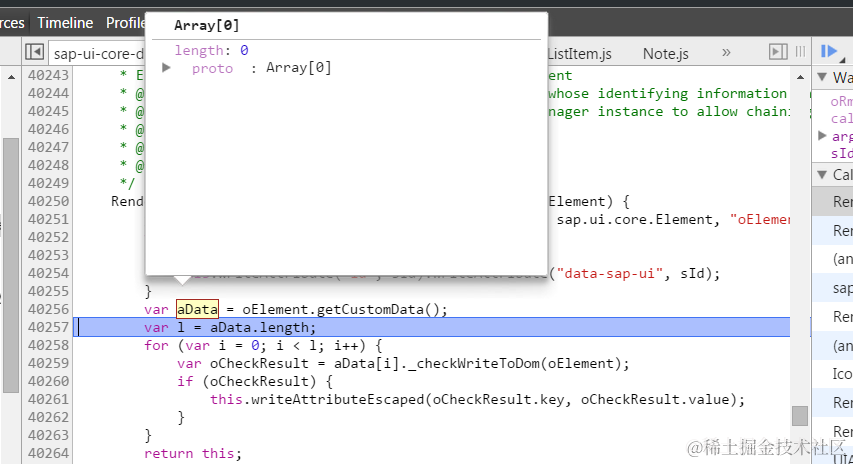
Task: Set breakpoint on line number 40264
Action: (48, 453)
